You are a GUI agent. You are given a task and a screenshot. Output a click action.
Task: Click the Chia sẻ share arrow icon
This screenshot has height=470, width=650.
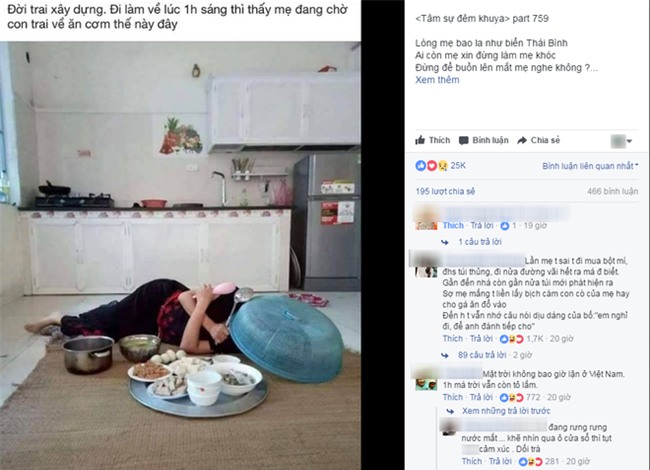click(522, 141)
